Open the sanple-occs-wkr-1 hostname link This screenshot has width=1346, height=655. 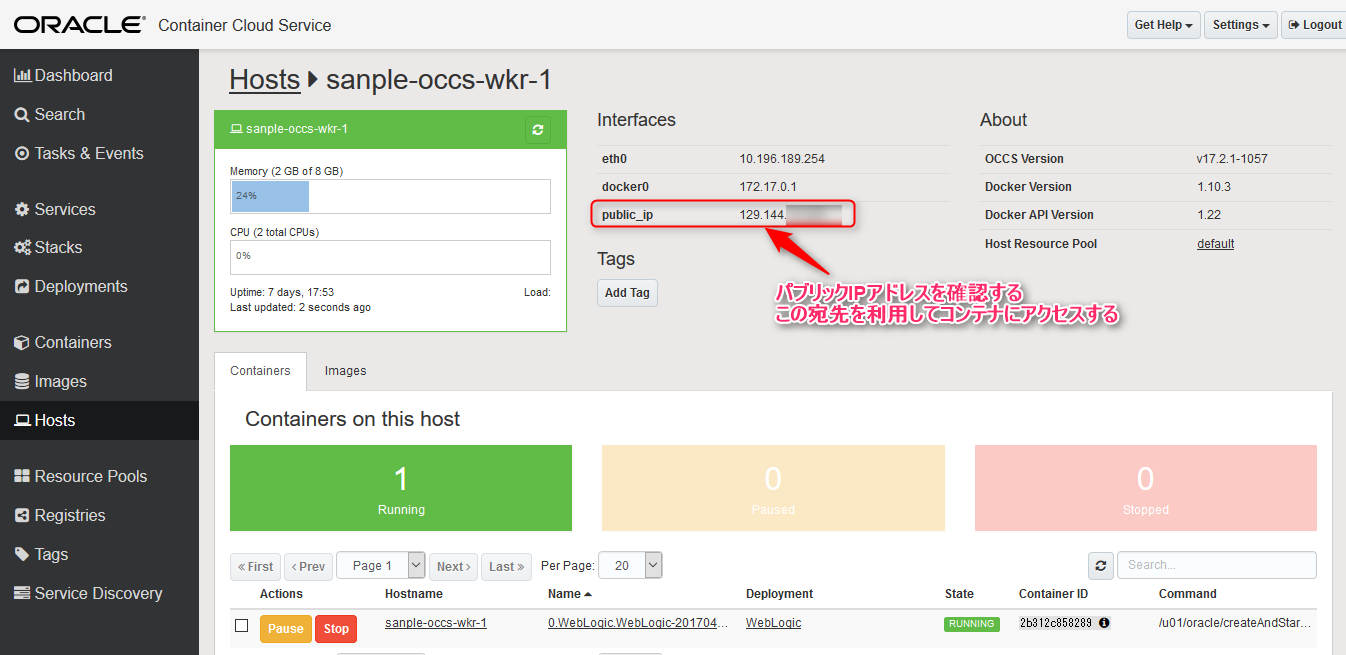click(436, 622)
